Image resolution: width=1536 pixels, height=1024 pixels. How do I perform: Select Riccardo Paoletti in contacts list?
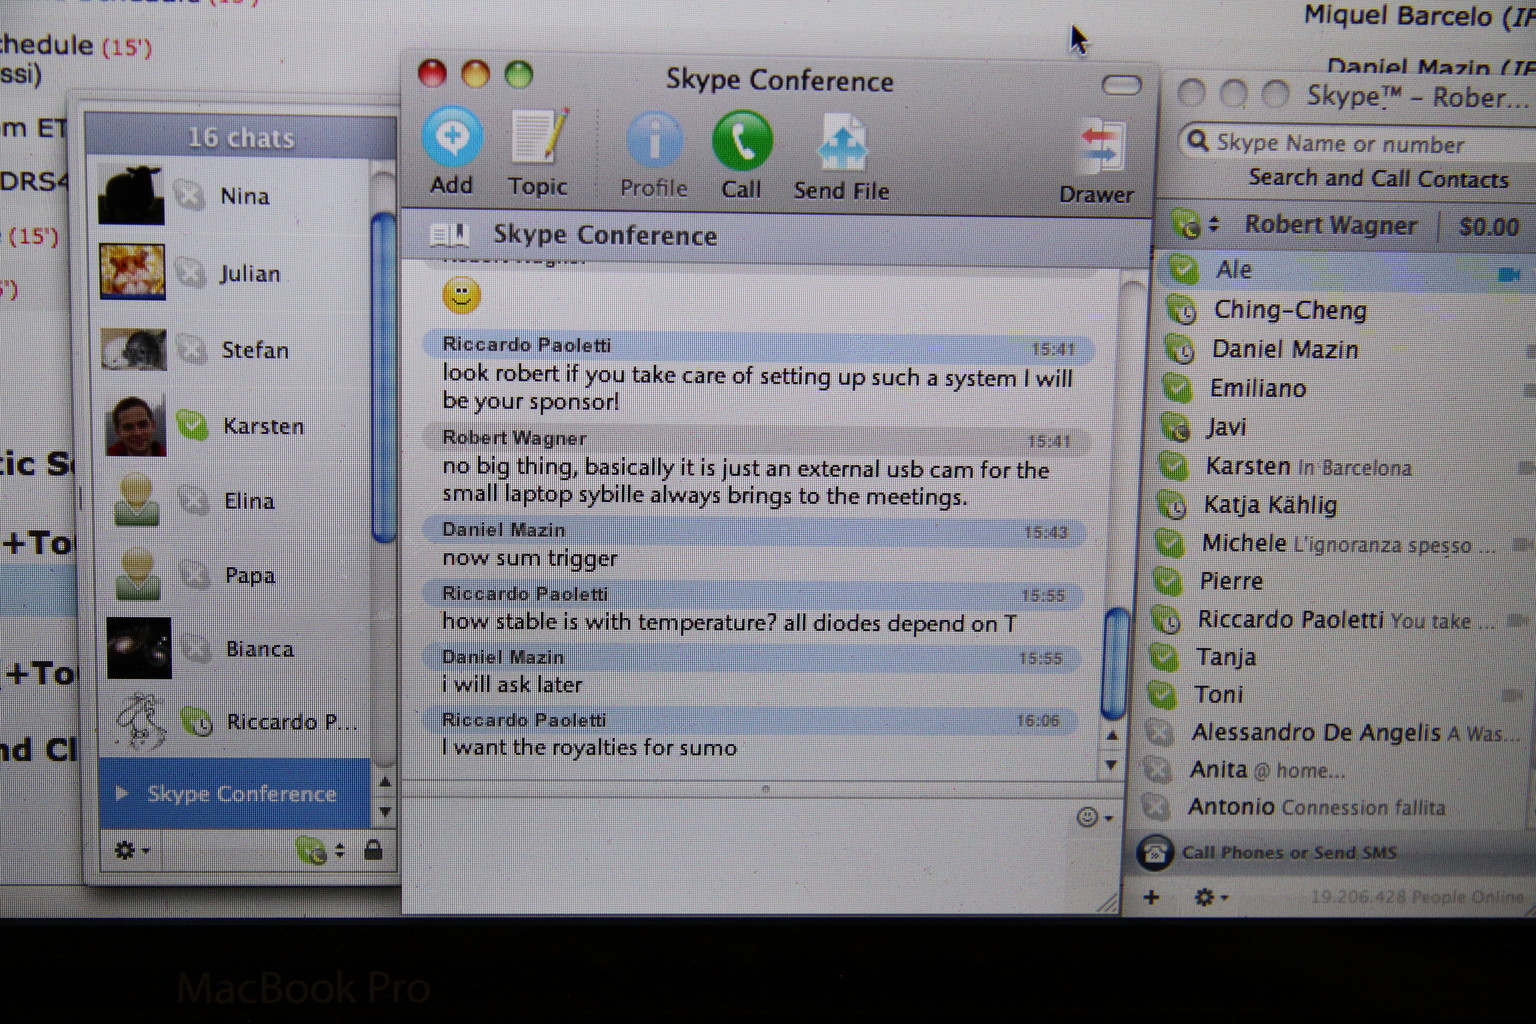[x=1290, y=620]
